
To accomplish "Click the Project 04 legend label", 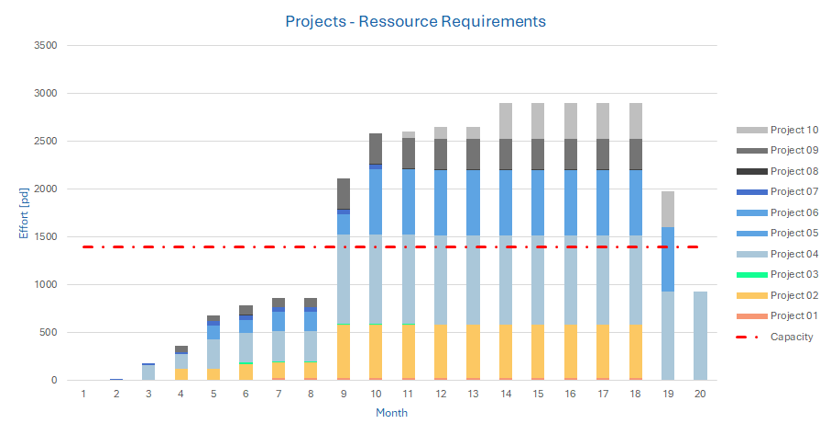I will point(794,254).
